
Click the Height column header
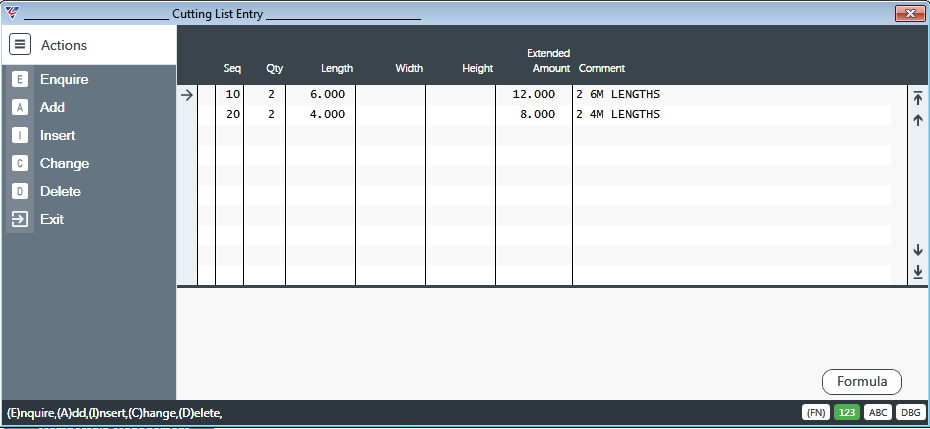tap(477, 68)
